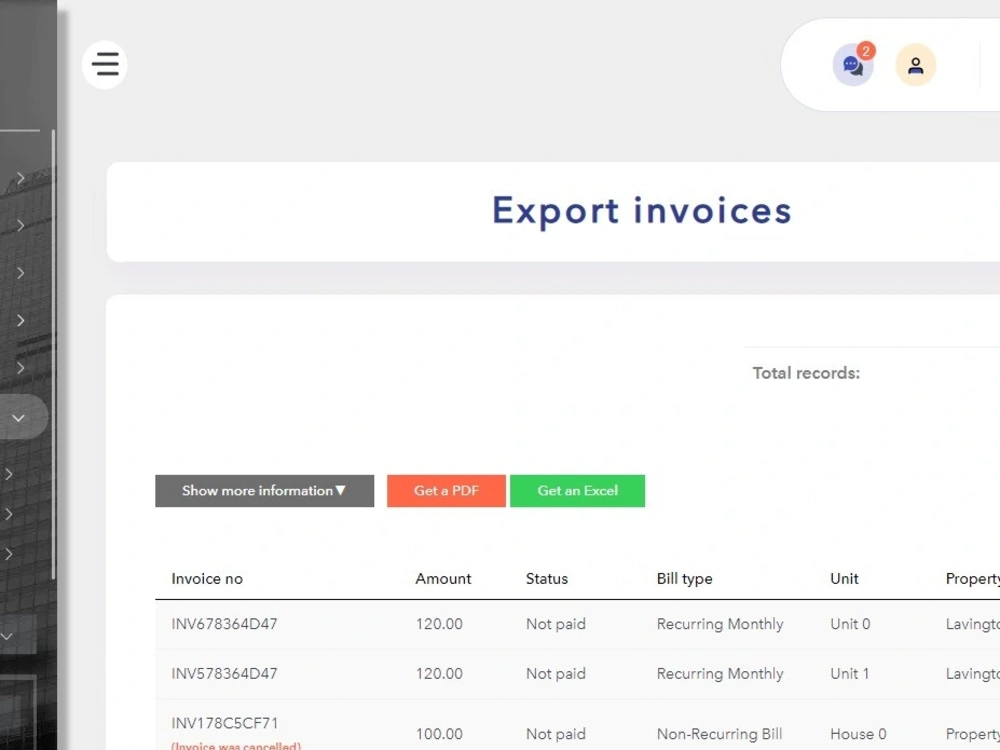The image size is (1000, 750).
Task: Select invoice INV178C5CF71
Action: [x=224, y=723]
